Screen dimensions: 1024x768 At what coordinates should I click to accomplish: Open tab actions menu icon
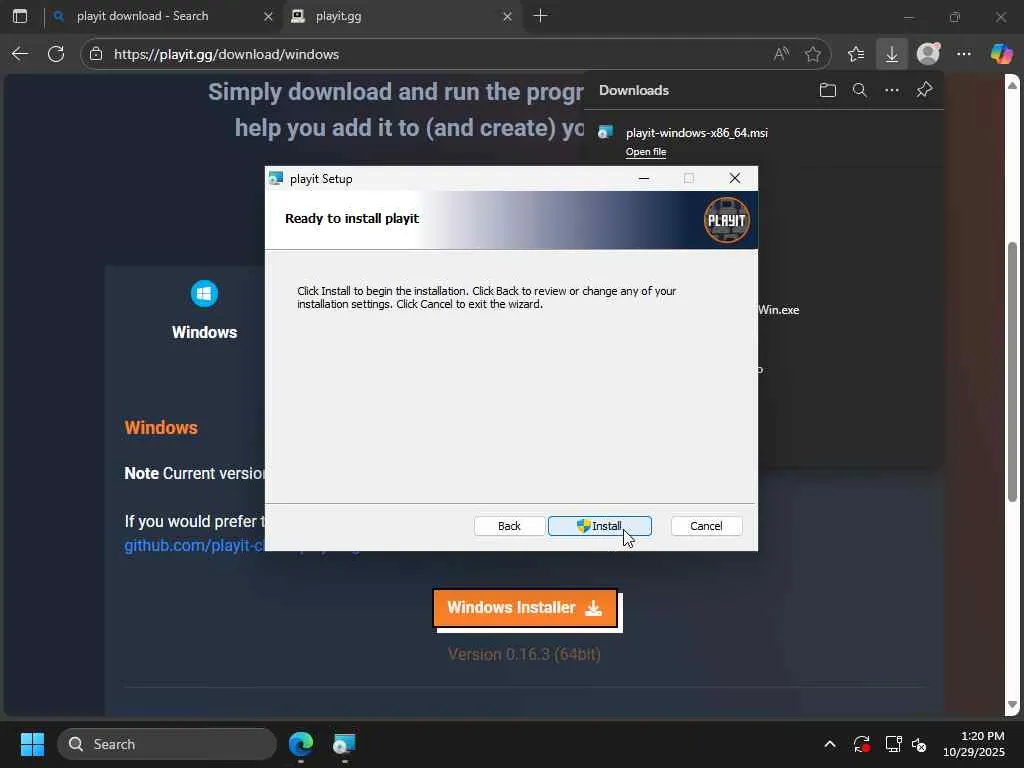pos(20,16)
